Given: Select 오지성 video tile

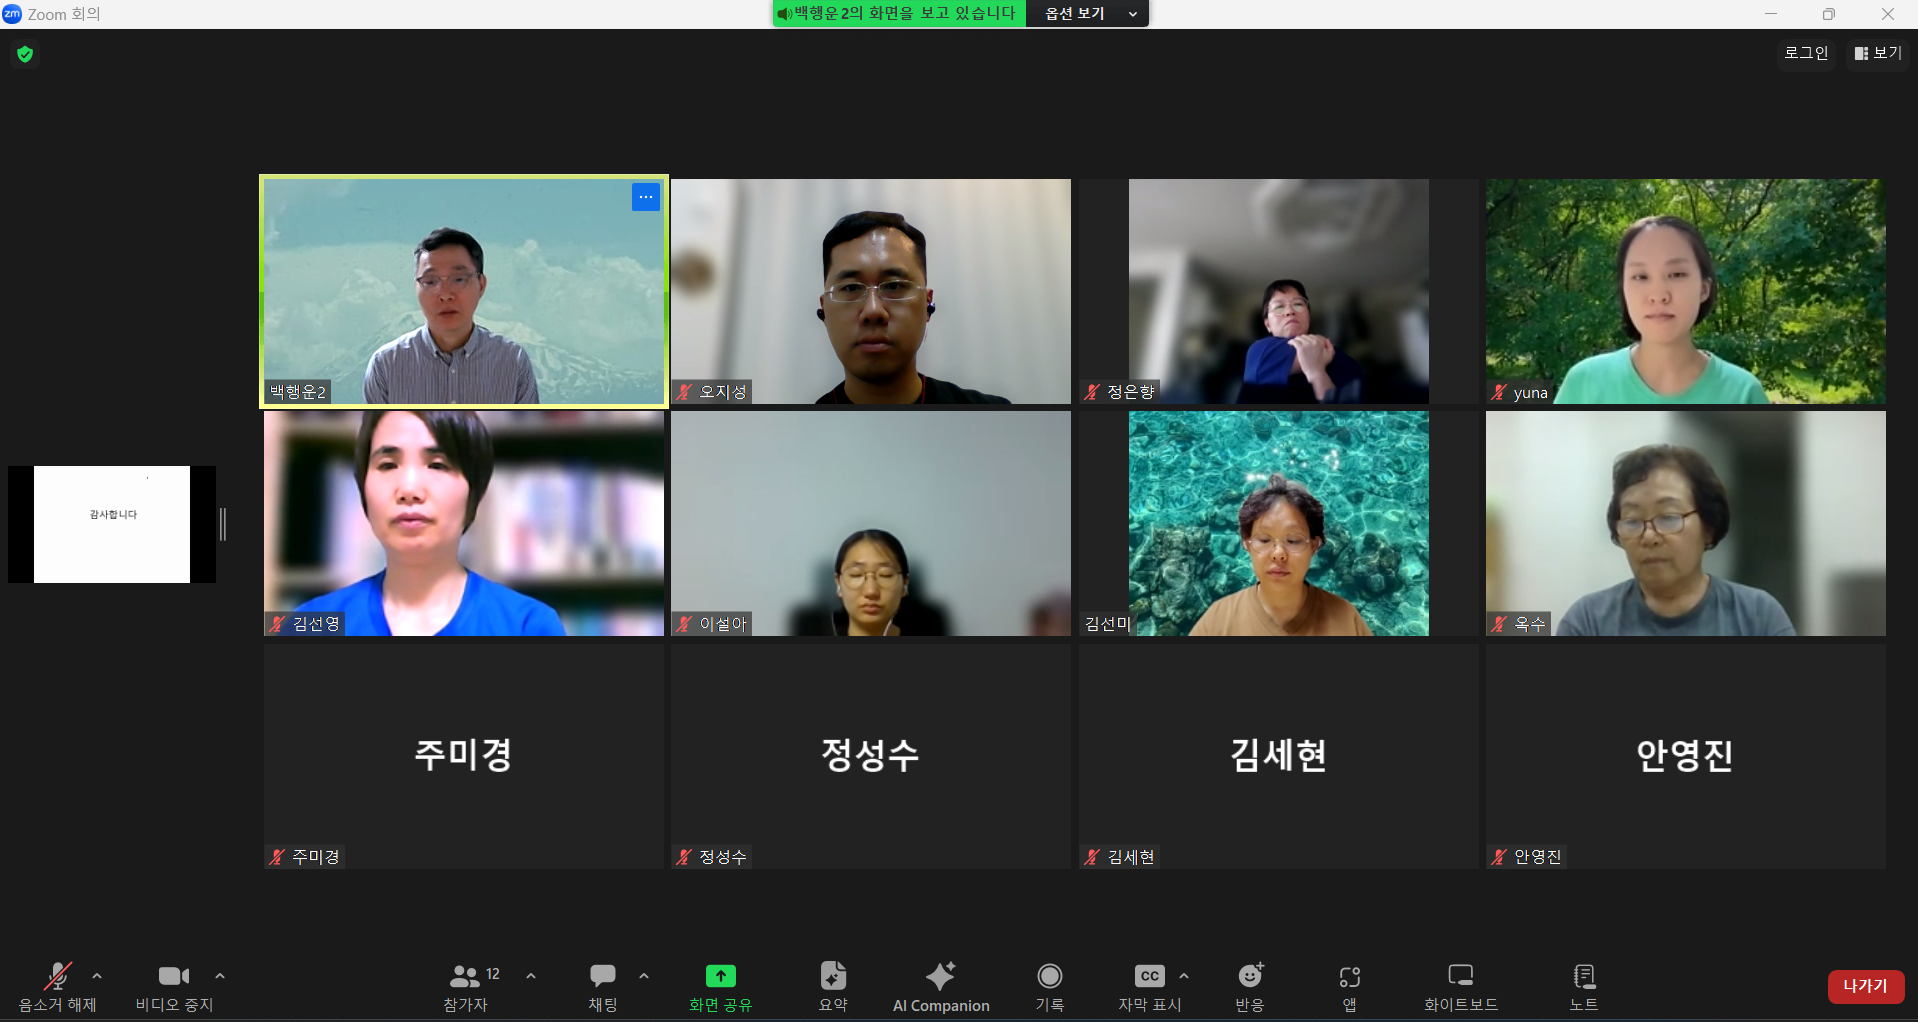Looking at the screenshot, I should (x=871, y=291).
